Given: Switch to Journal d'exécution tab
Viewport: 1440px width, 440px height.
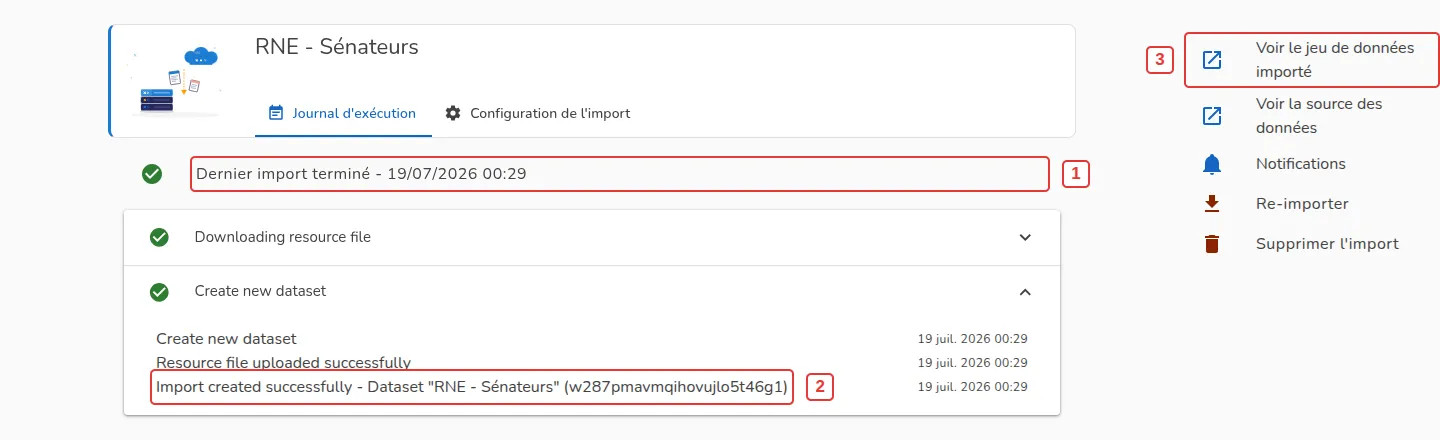Looking at the screenshot, I should [x=343, y=113].
